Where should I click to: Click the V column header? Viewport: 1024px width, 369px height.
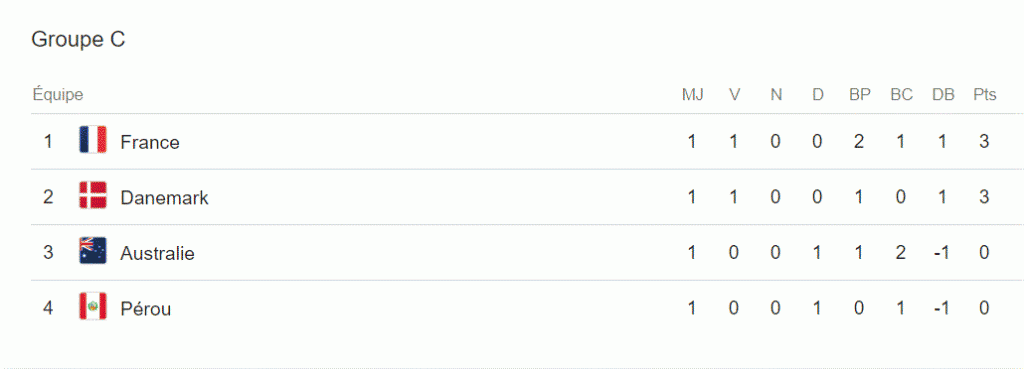coord(734,95)
